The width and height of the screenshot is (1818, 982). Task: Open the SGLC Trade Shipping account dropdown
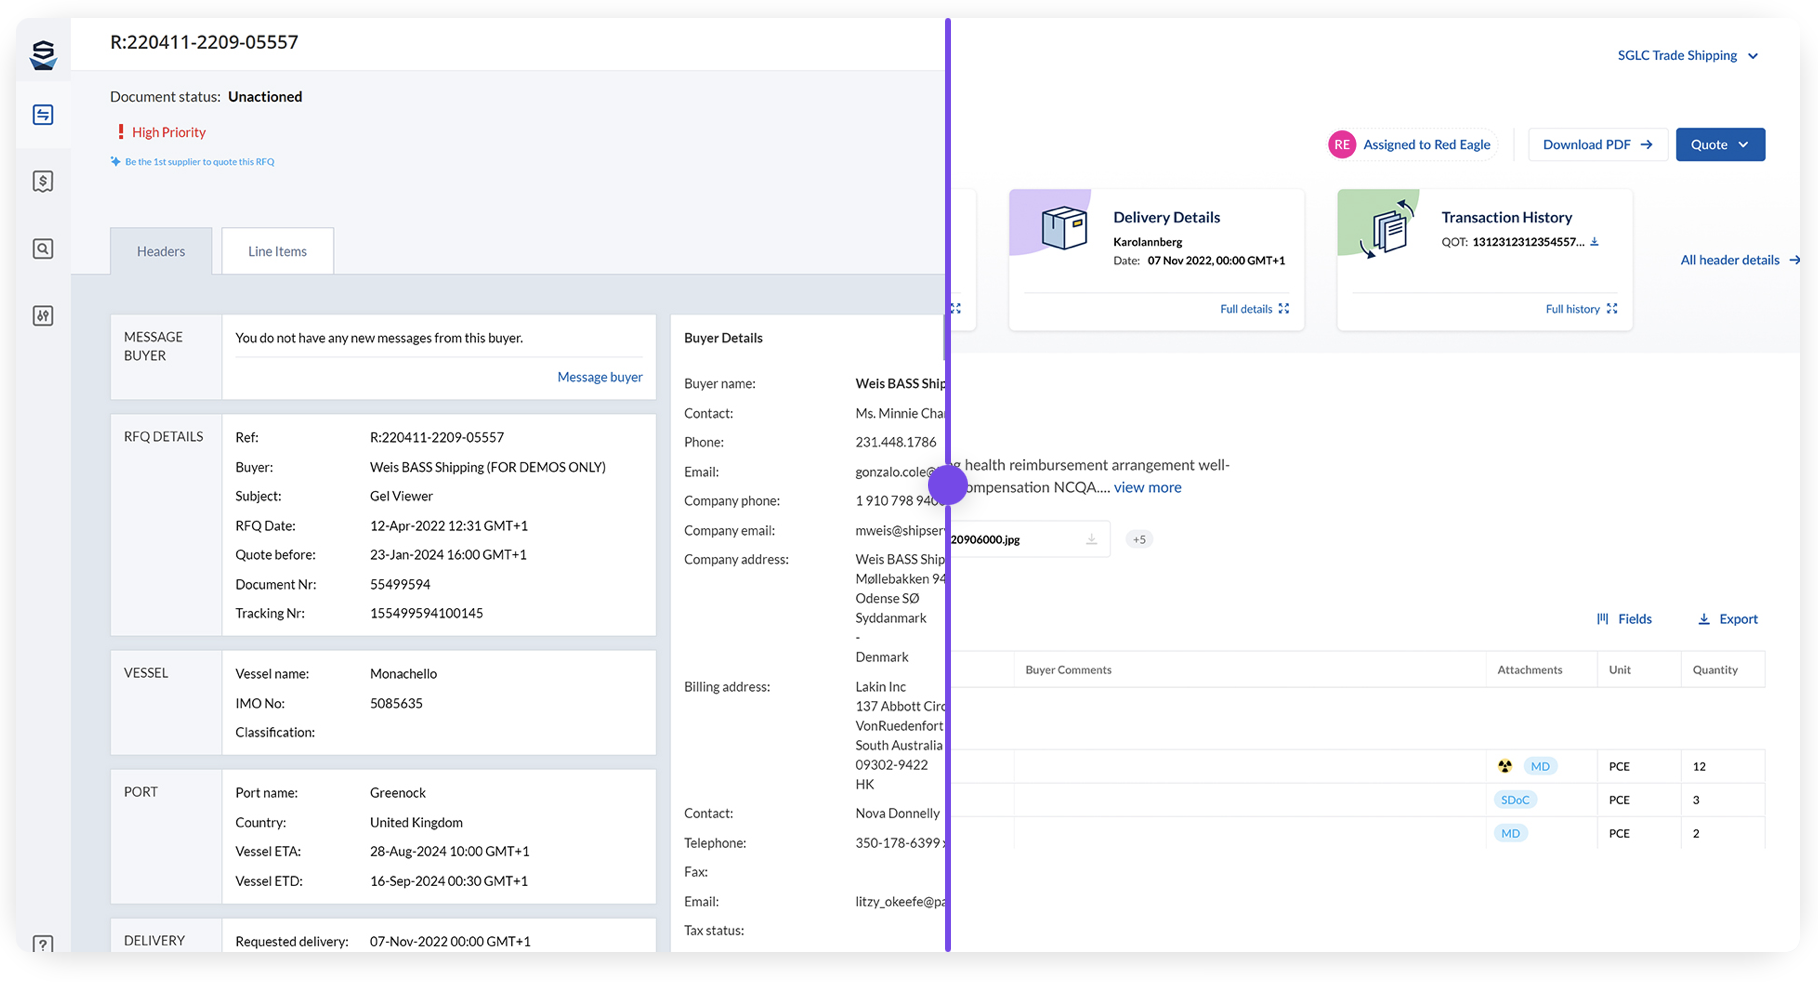(x=1688, y=55)
